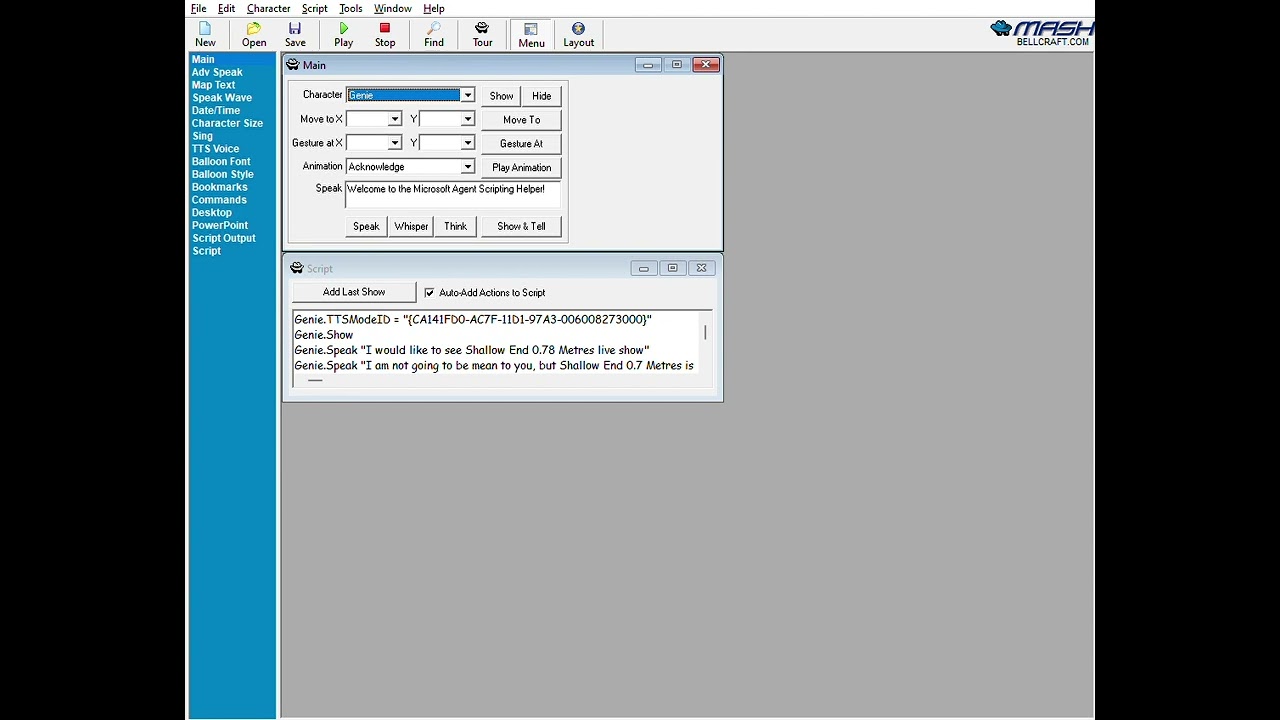Screen dimensions: 1280x720
Task: Maximize the Main window
Action: click(677, 65)
